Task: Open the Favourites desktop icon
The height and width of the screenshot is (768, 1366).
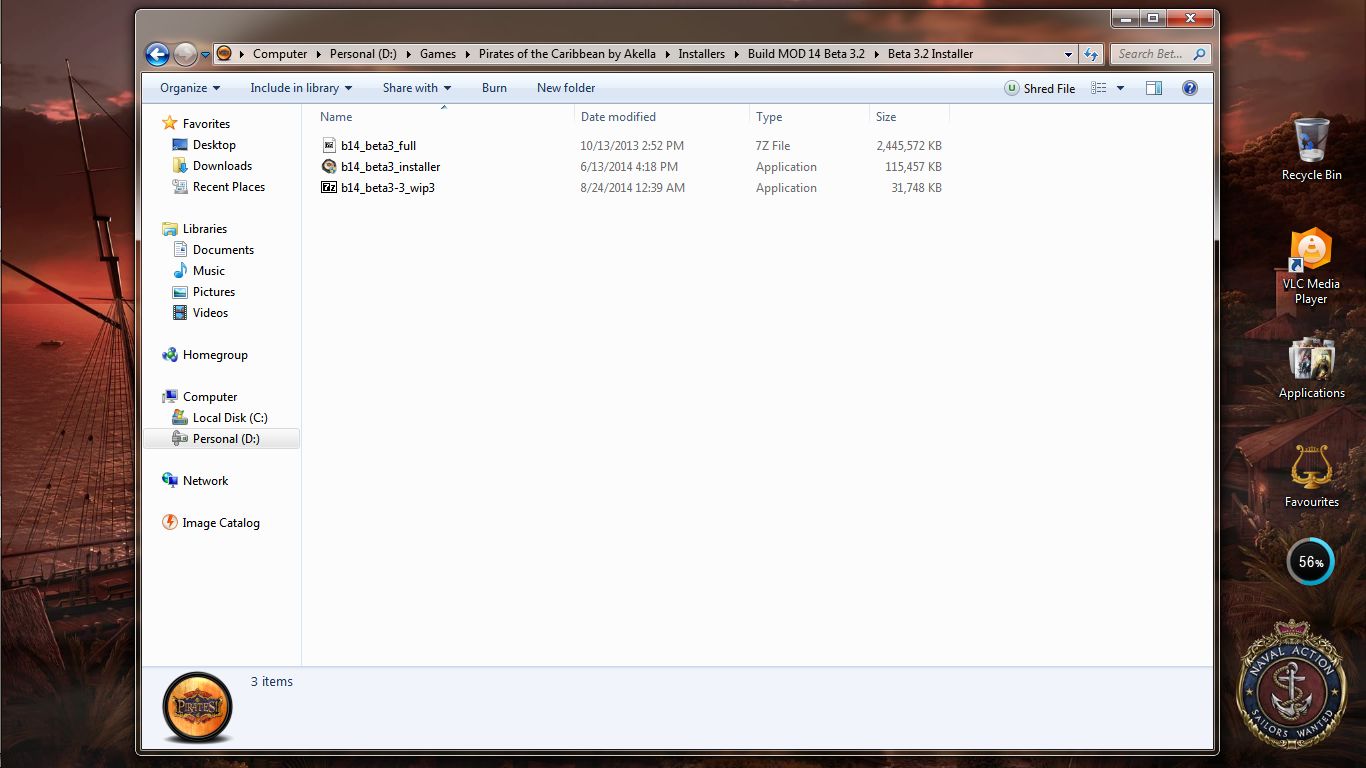Action: [1311, 477]
